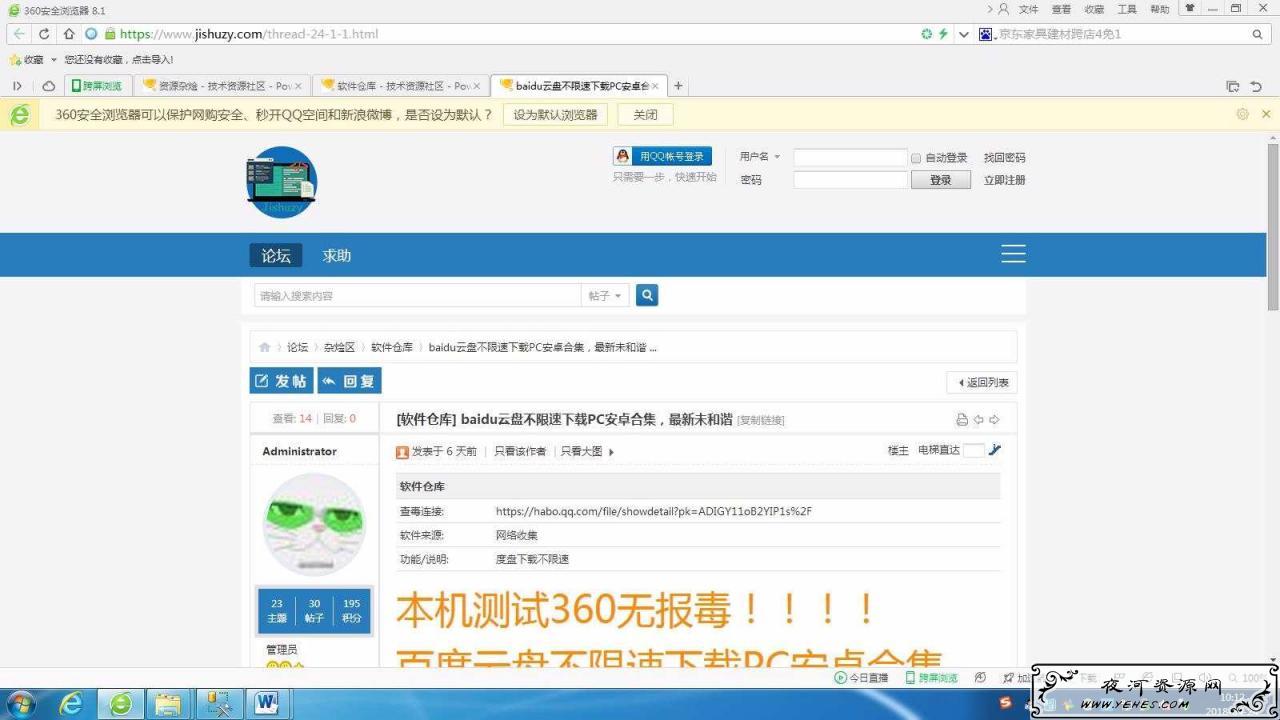The height and width of the screenshot is (720, 1280).
Task: Click the 回复 button
Action: 350,381
